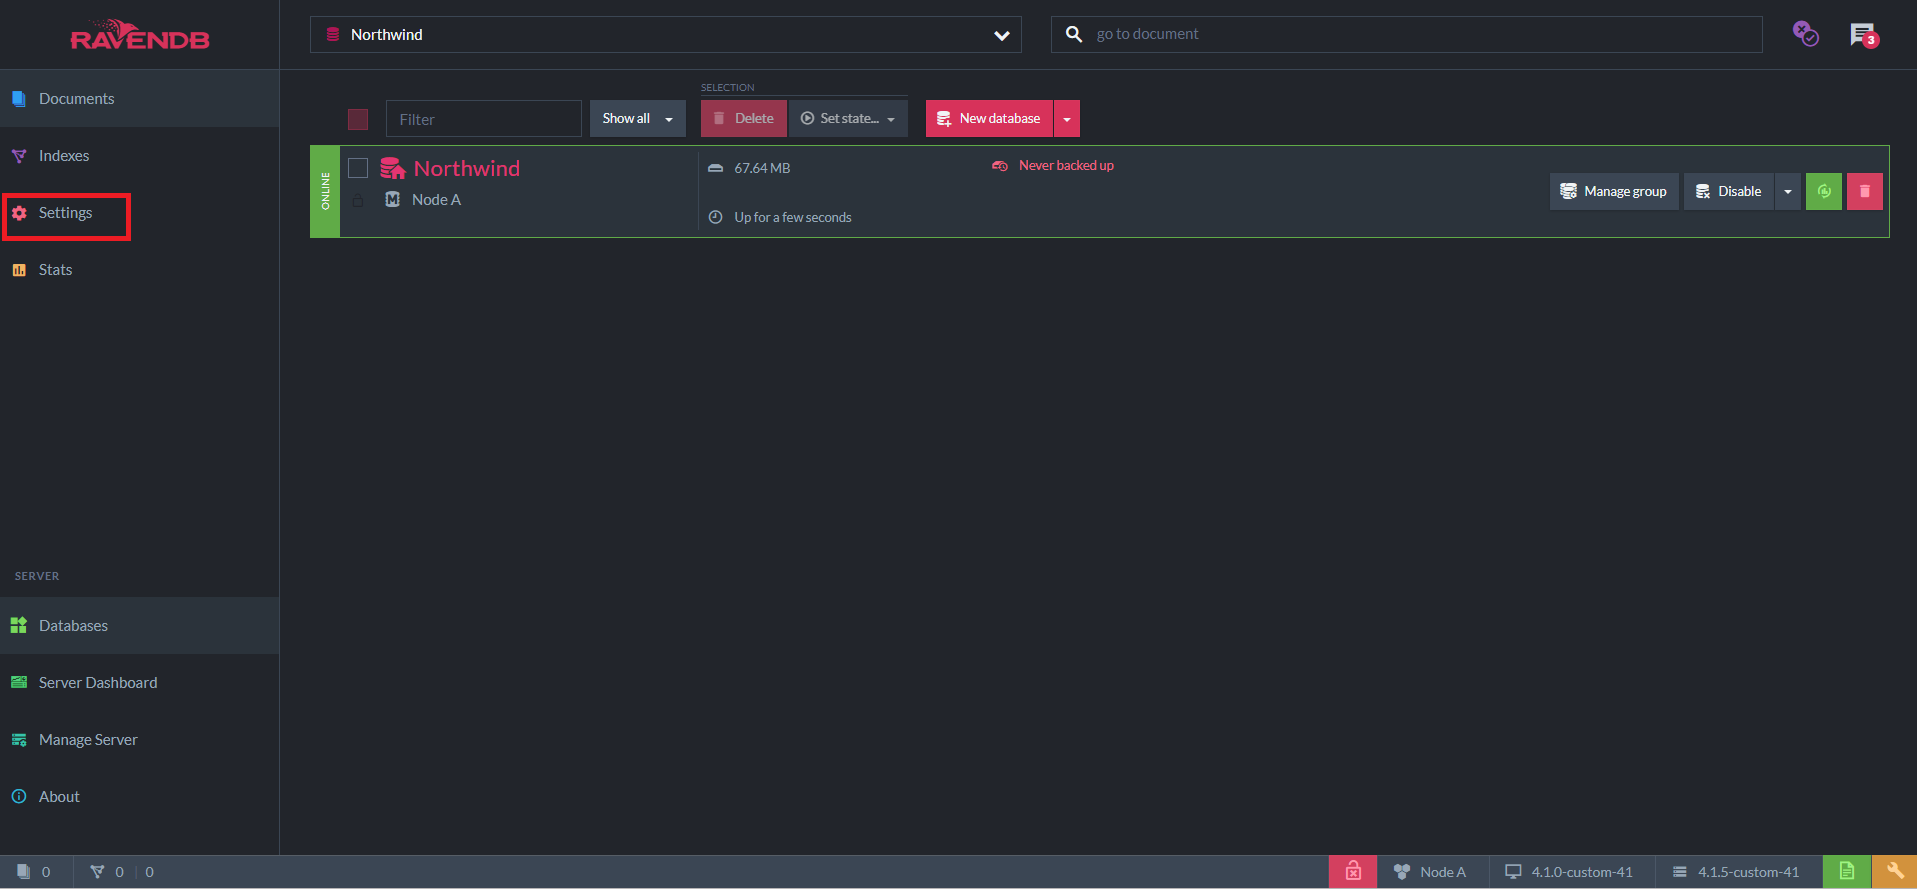This screenshot has height=890, width=1917.
Task: Click the Stats chart icon
Action: point(19,270)
